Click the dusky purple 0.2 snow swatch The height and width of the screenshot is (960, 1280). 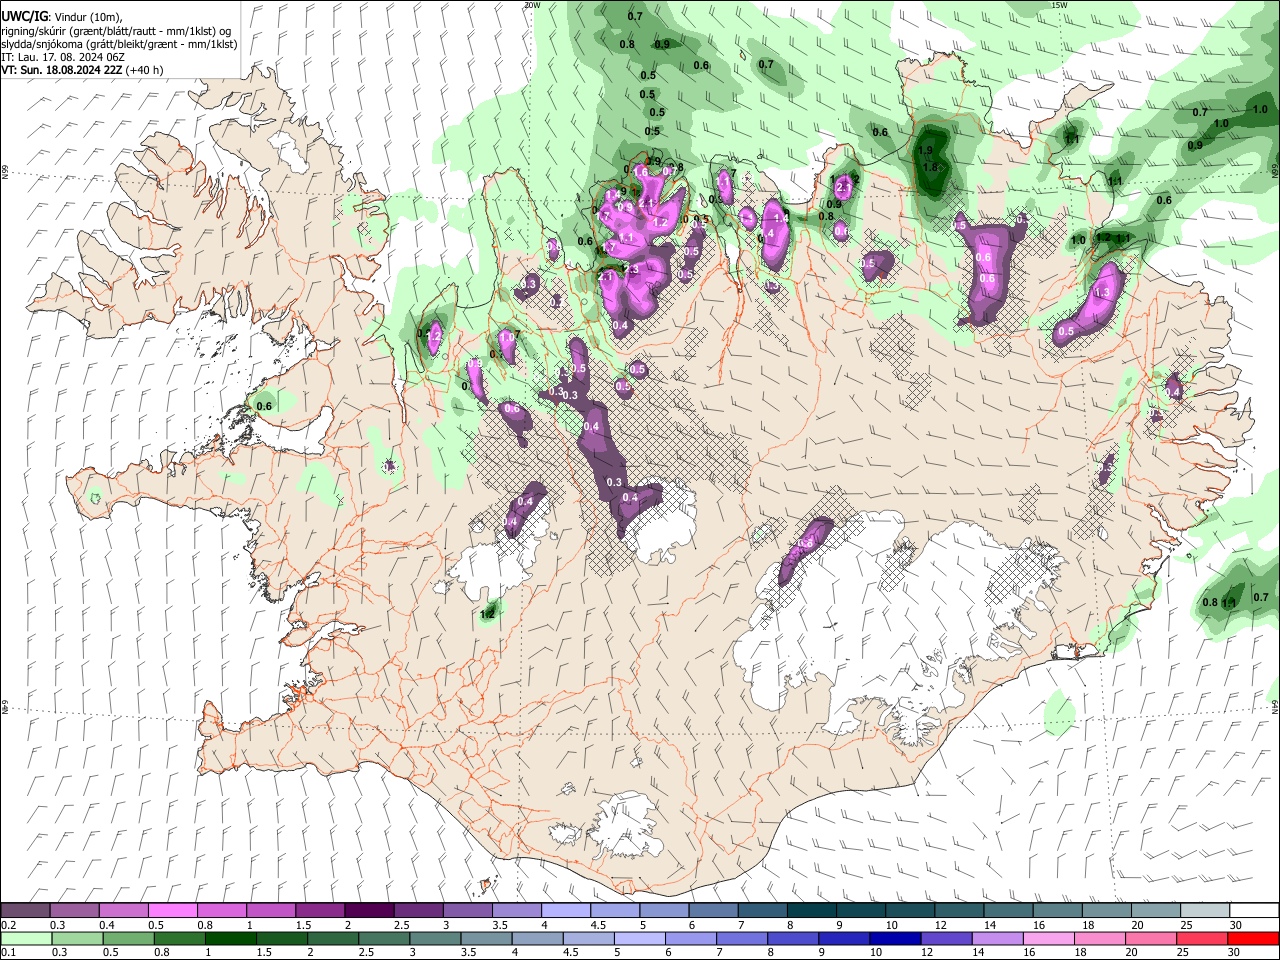[x=25, y=911]
